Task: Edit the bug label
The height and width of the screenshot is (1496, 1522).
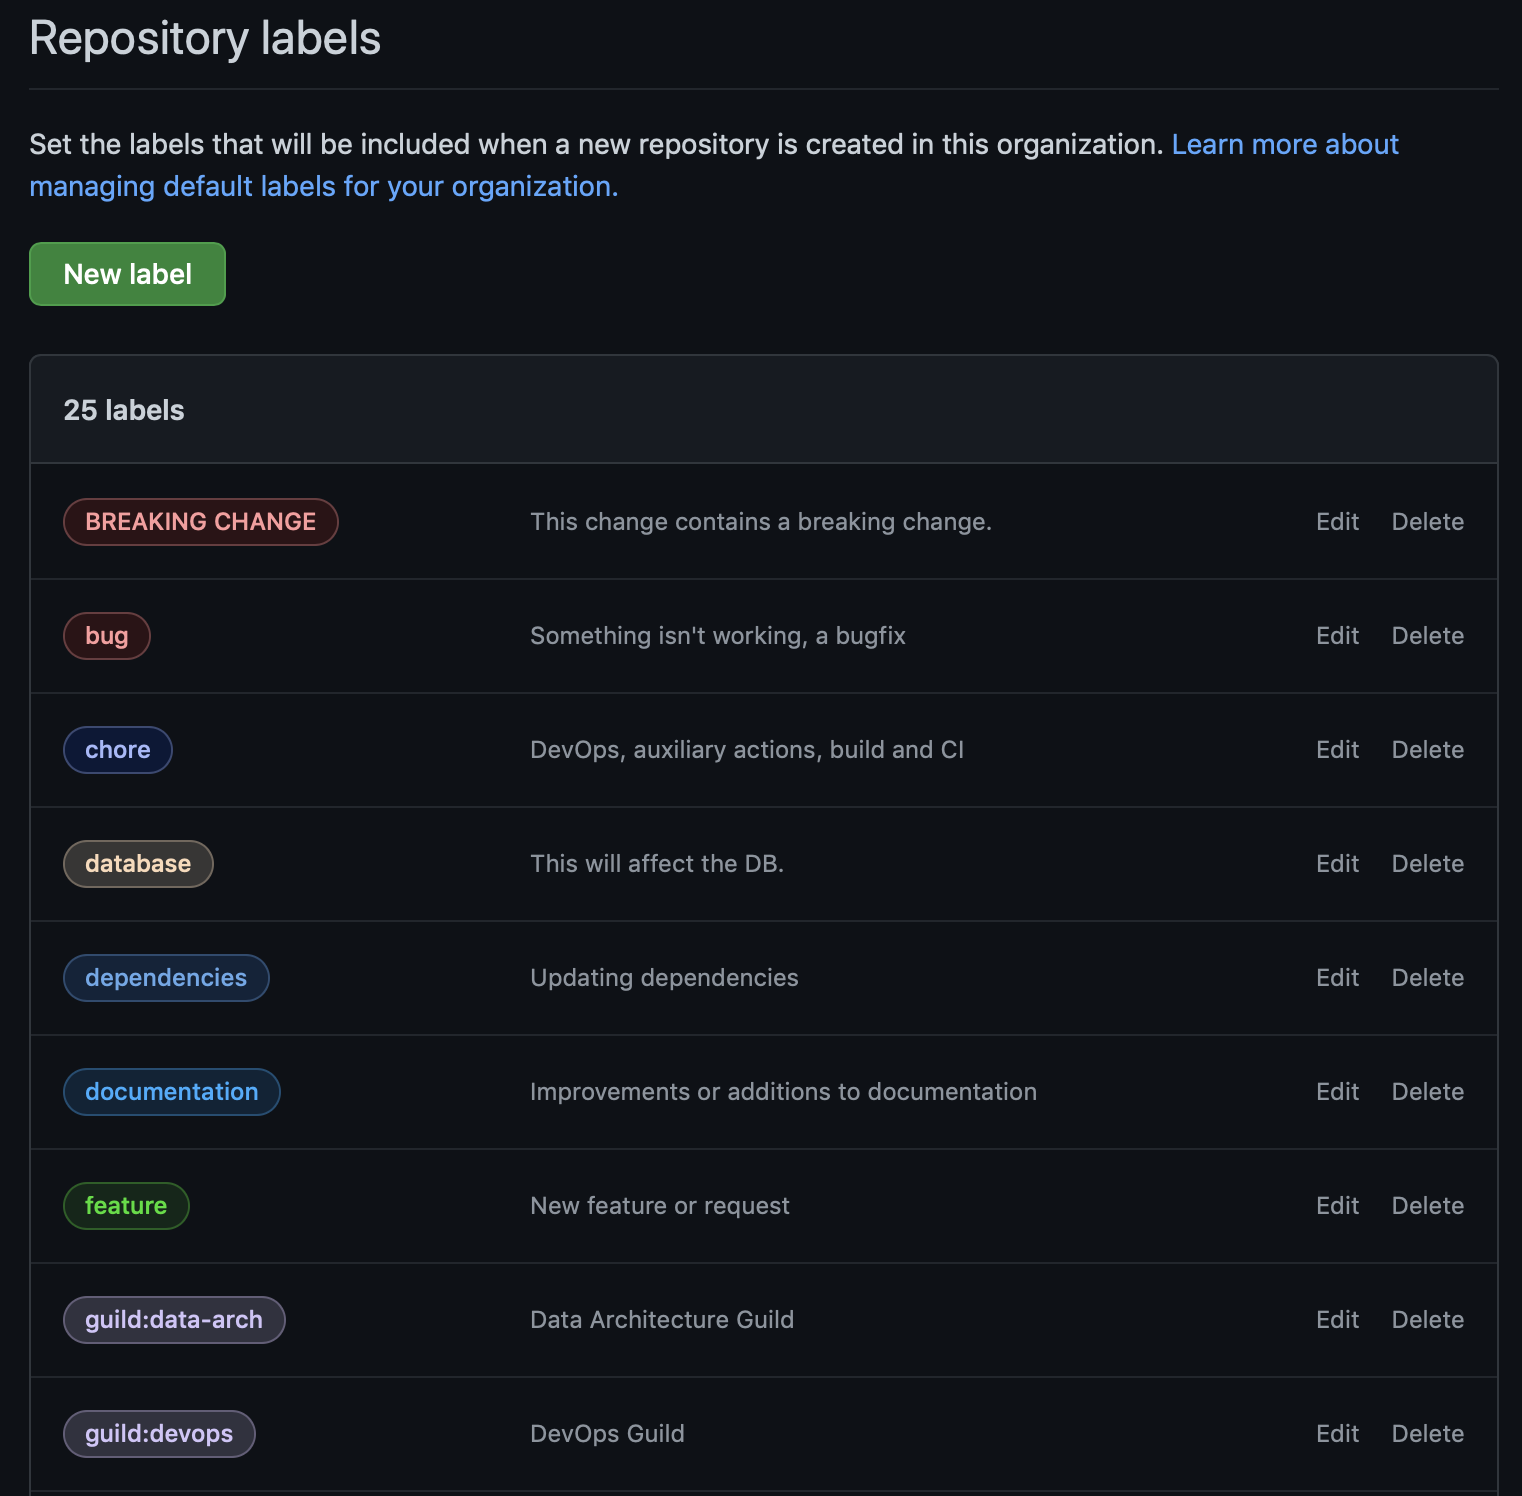Action: (1337, 636)
